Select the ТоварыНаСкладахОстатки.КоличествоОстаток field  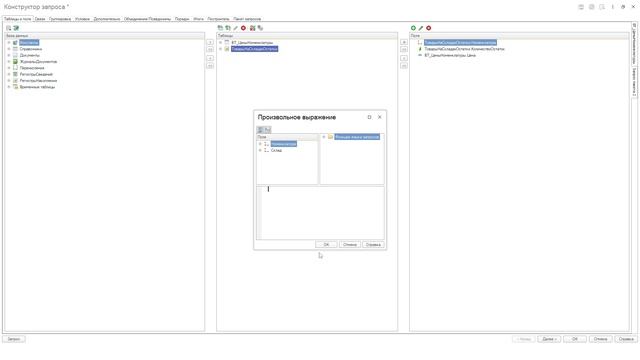[464, 49]
